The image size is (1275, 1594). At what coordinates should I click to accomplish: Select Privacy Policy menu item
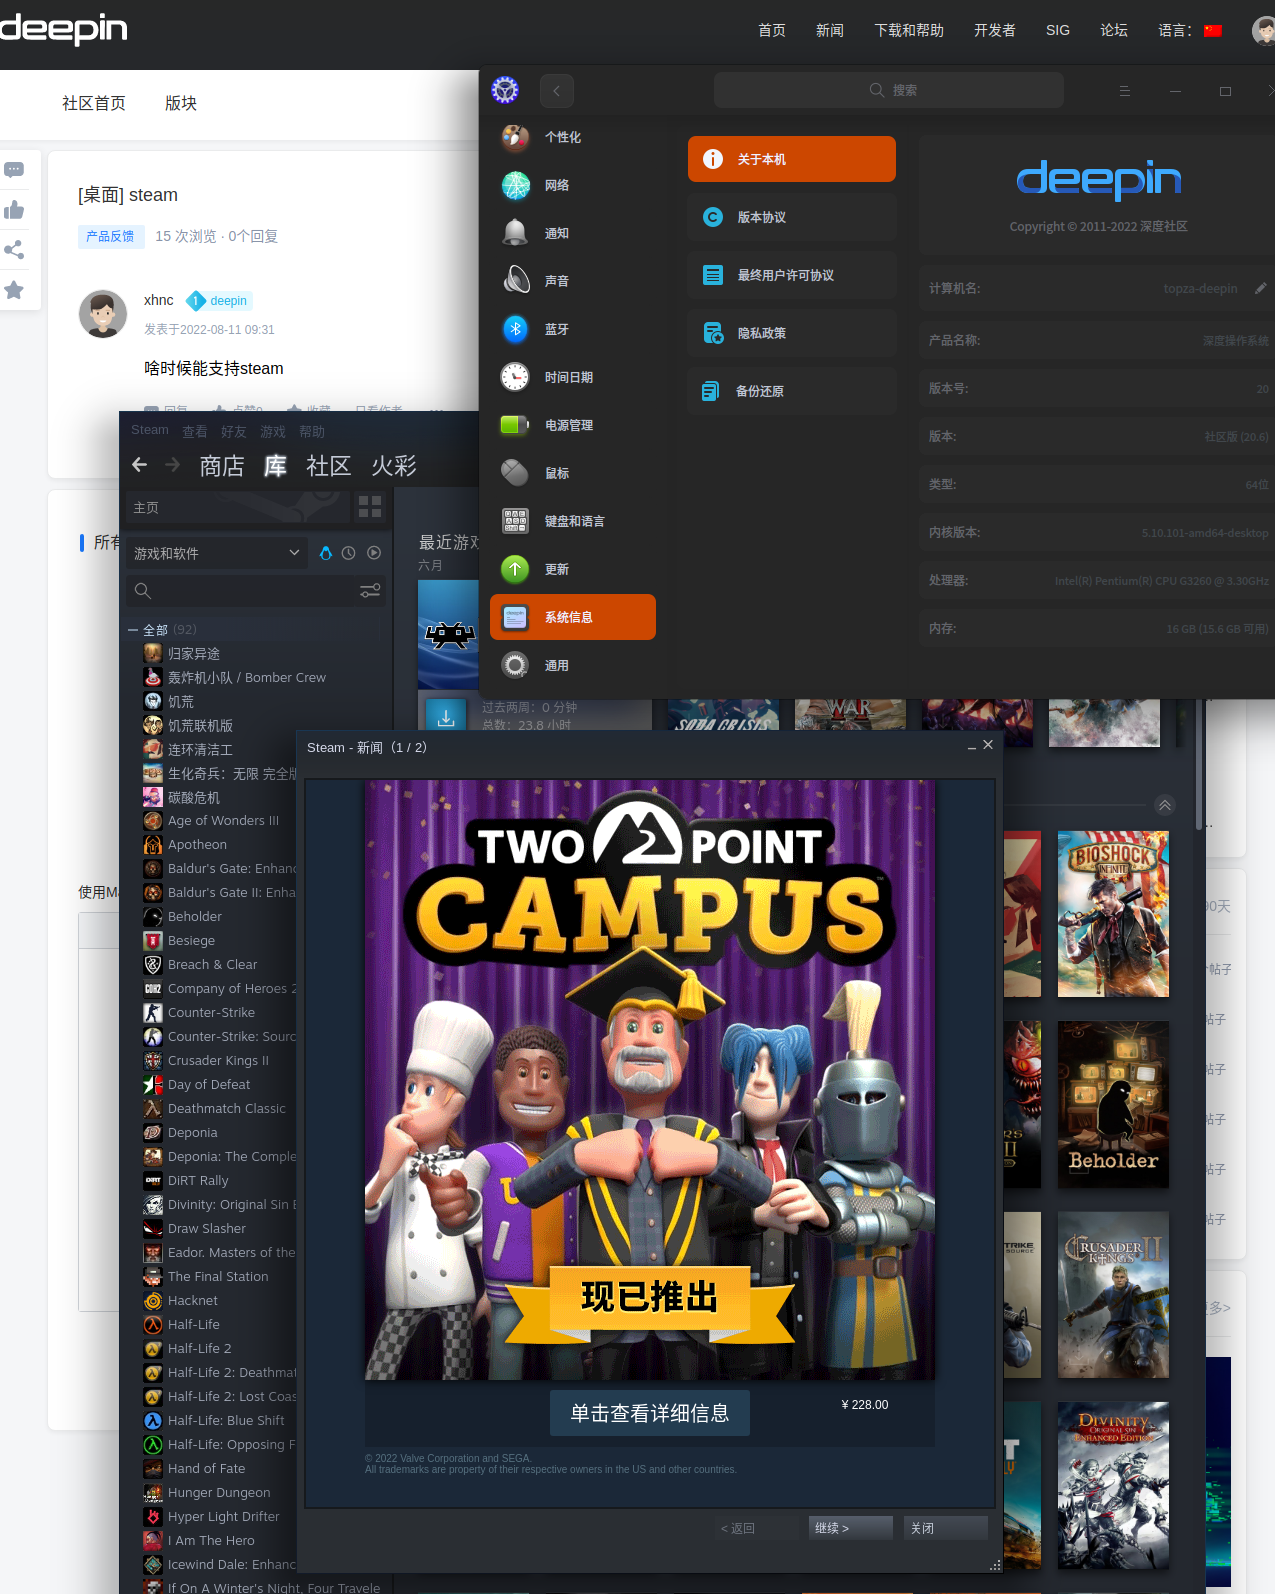[792, 333]
